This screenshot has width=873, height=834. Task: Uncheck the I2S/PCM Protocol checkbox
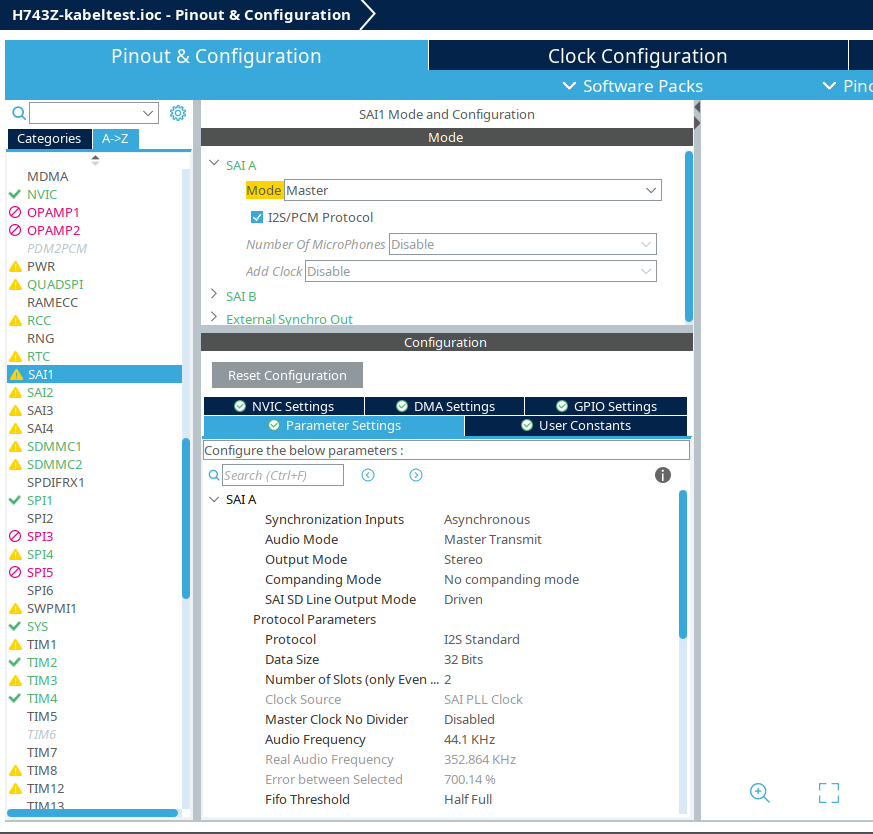(x=255, y=218)
